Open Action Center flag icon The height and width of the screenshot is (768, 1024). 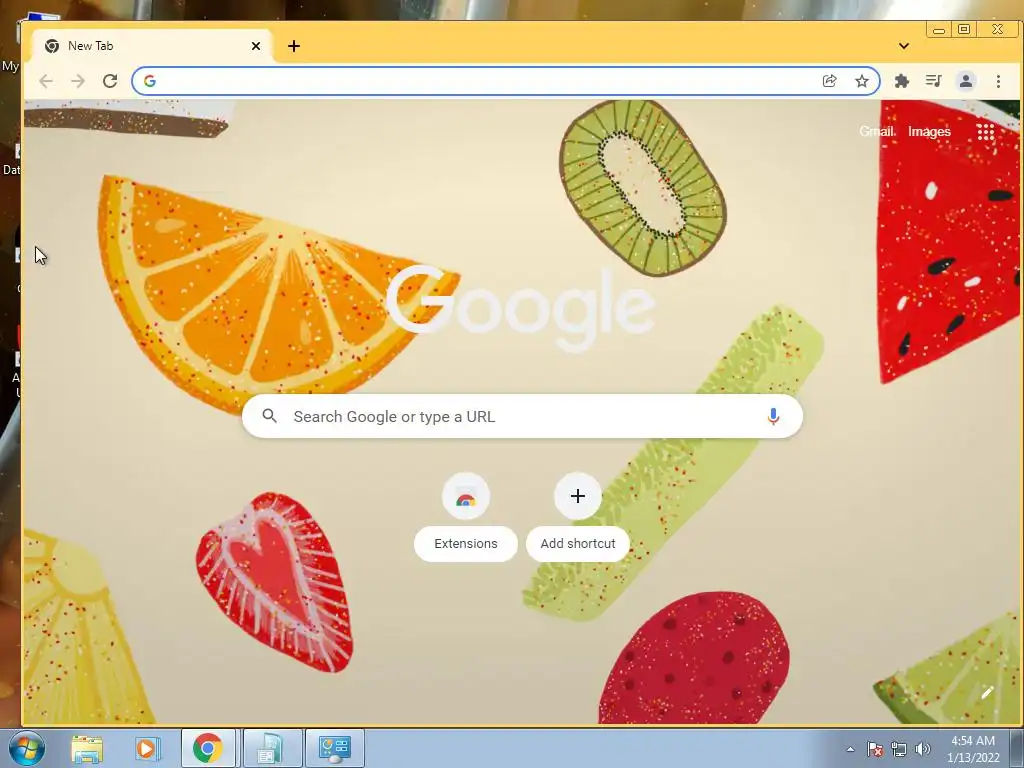click(874, 749)
